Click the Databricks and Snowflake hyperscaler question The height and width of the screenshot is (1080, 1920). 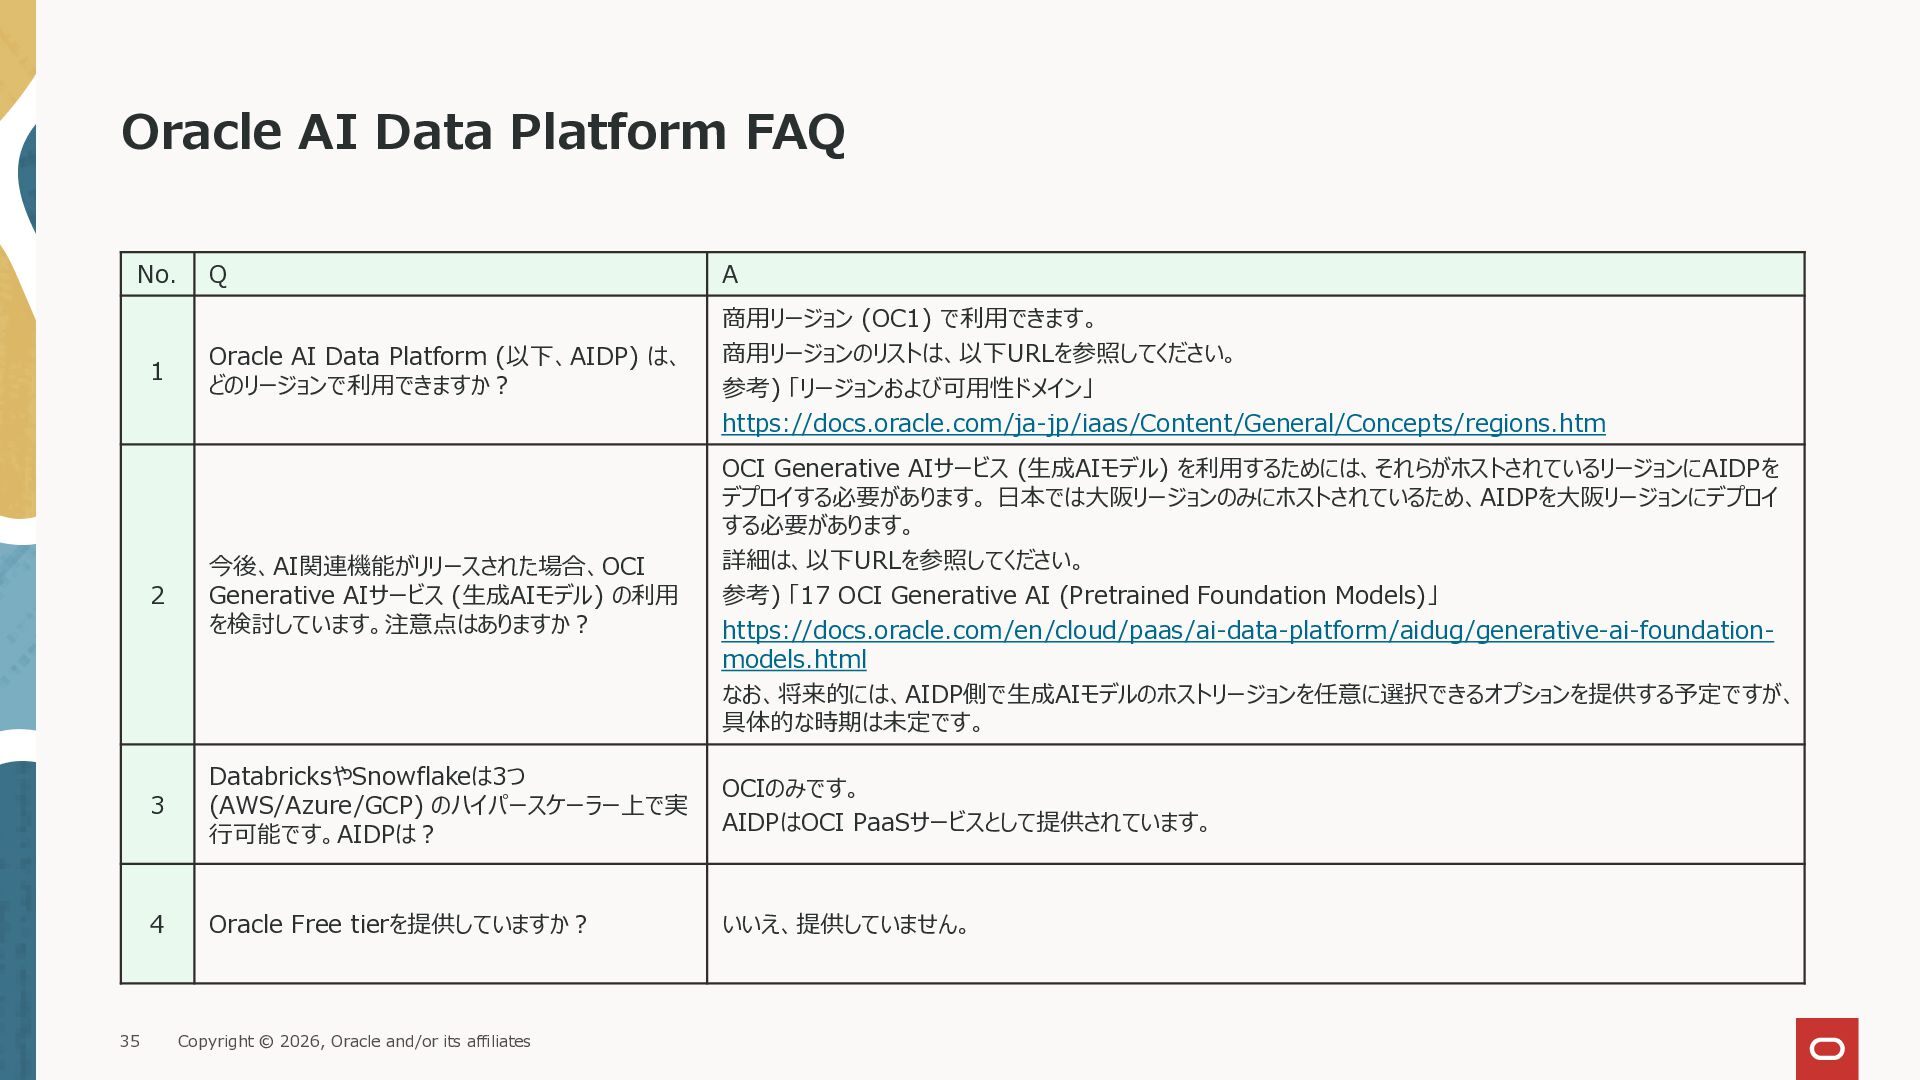coord(447,806)
